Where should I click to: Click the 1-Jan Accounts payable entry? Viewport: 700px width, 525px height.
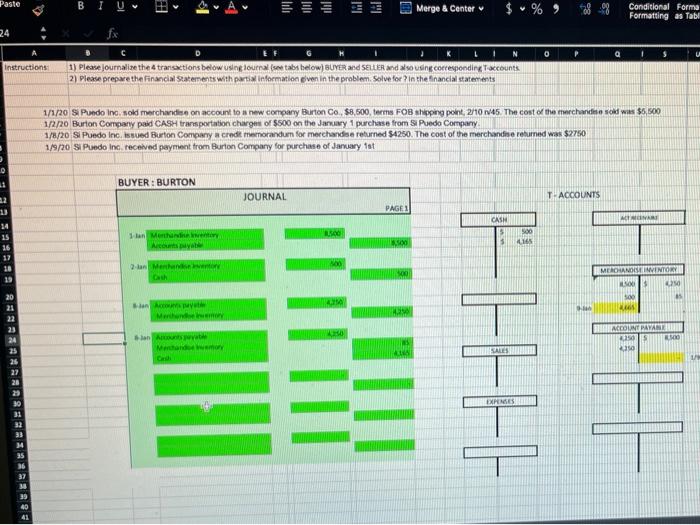click(177, 246)
